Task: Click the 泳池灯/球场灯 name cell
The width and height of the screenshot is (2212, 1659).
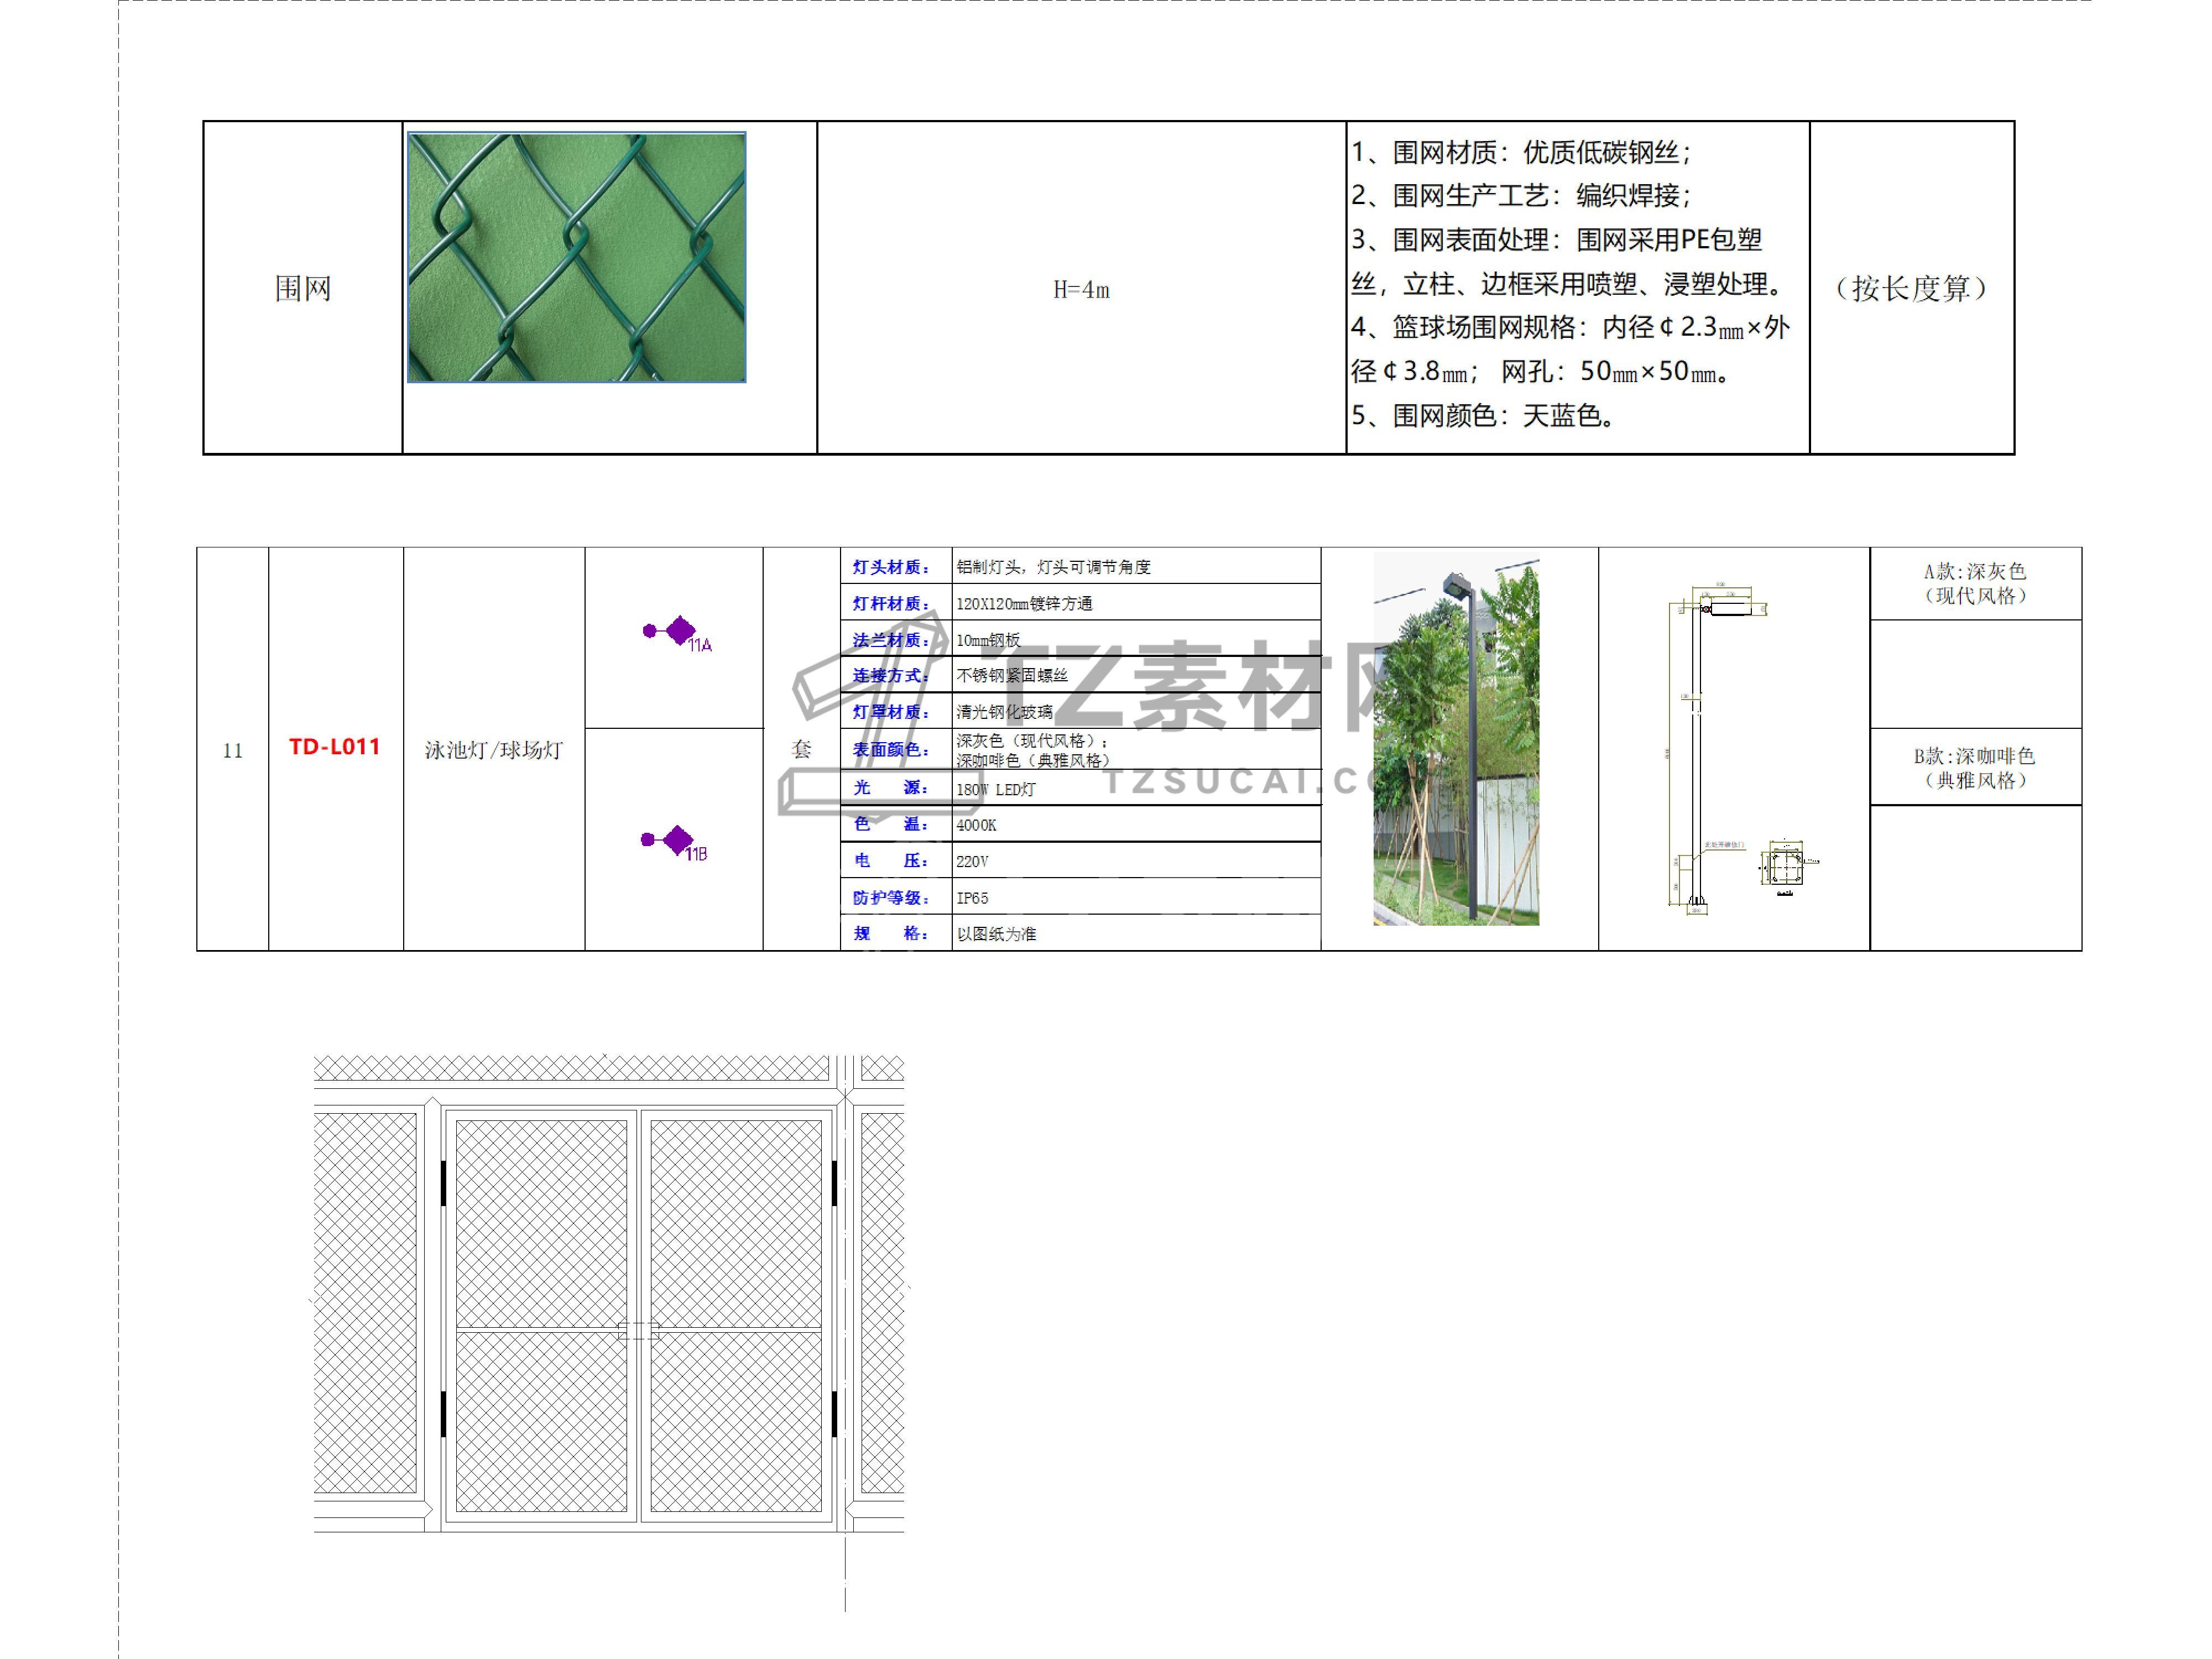Action: click(494, 750)
